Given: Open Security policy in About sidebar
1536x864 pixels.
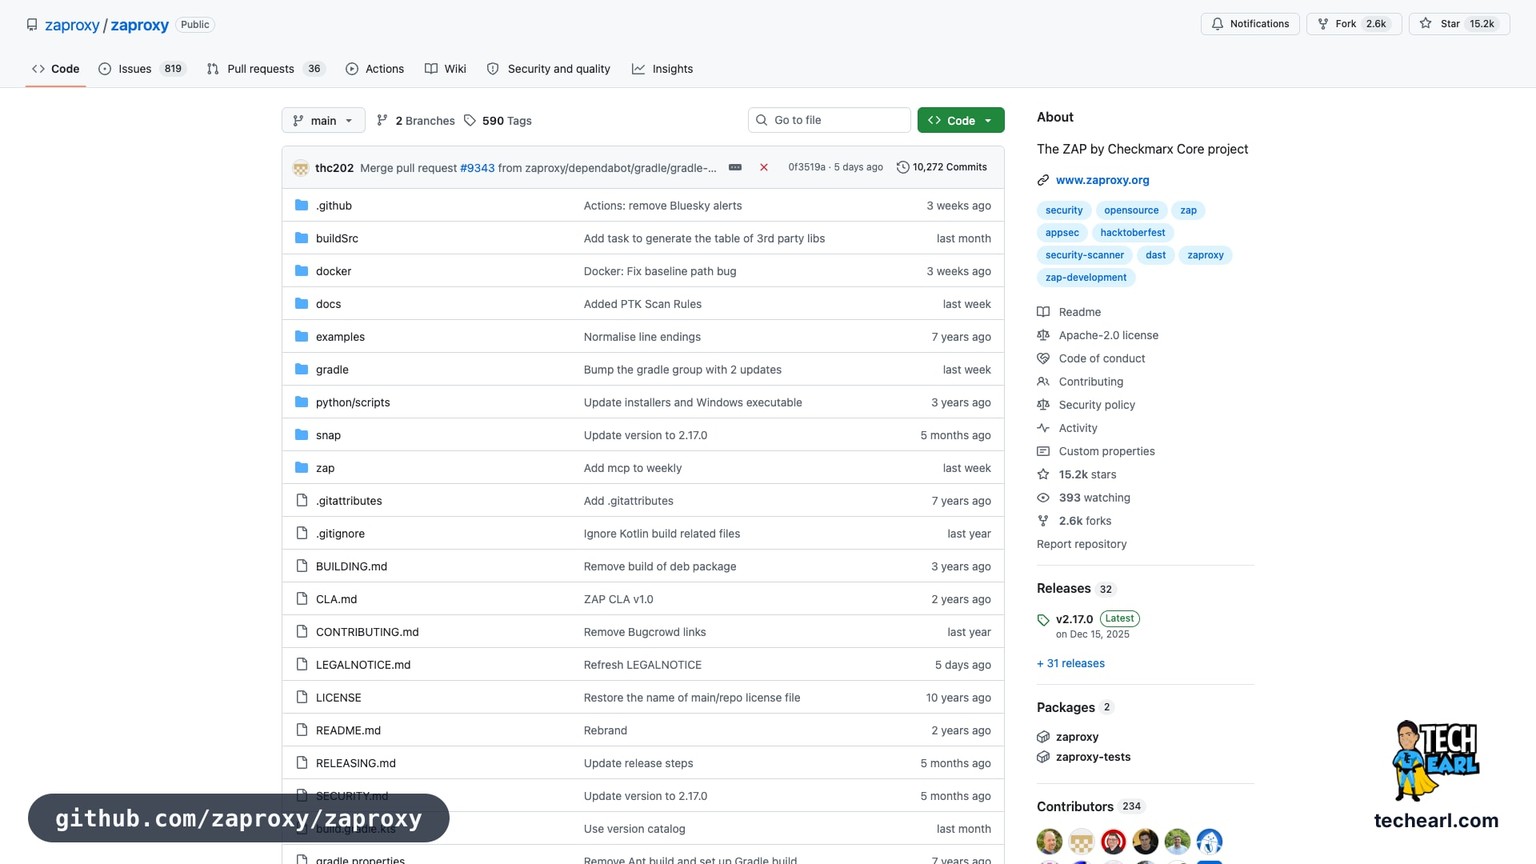Looking at the screenshot, I should tap(1097, 405).
